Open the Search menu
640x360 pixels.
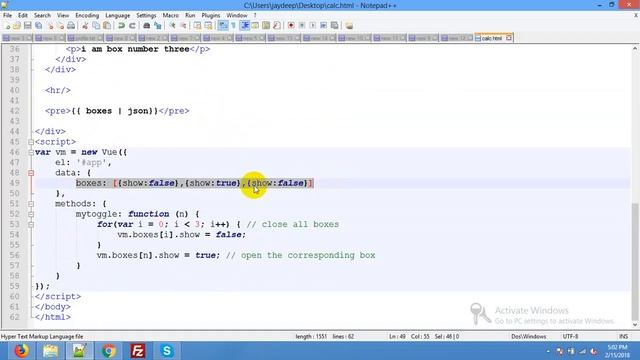[x=42, y=16]
